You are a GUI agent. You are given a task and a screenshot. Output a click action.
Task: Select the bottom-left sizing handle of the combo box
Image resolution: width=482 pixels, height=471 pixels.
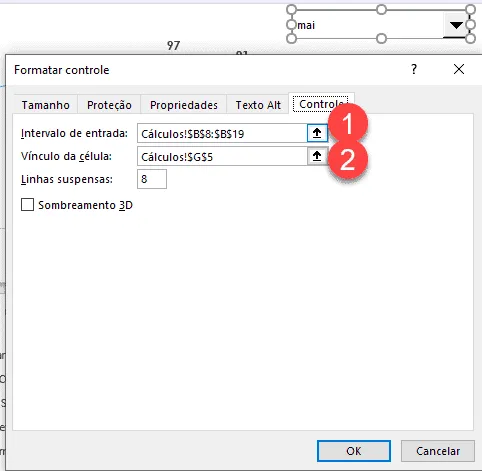291,38
